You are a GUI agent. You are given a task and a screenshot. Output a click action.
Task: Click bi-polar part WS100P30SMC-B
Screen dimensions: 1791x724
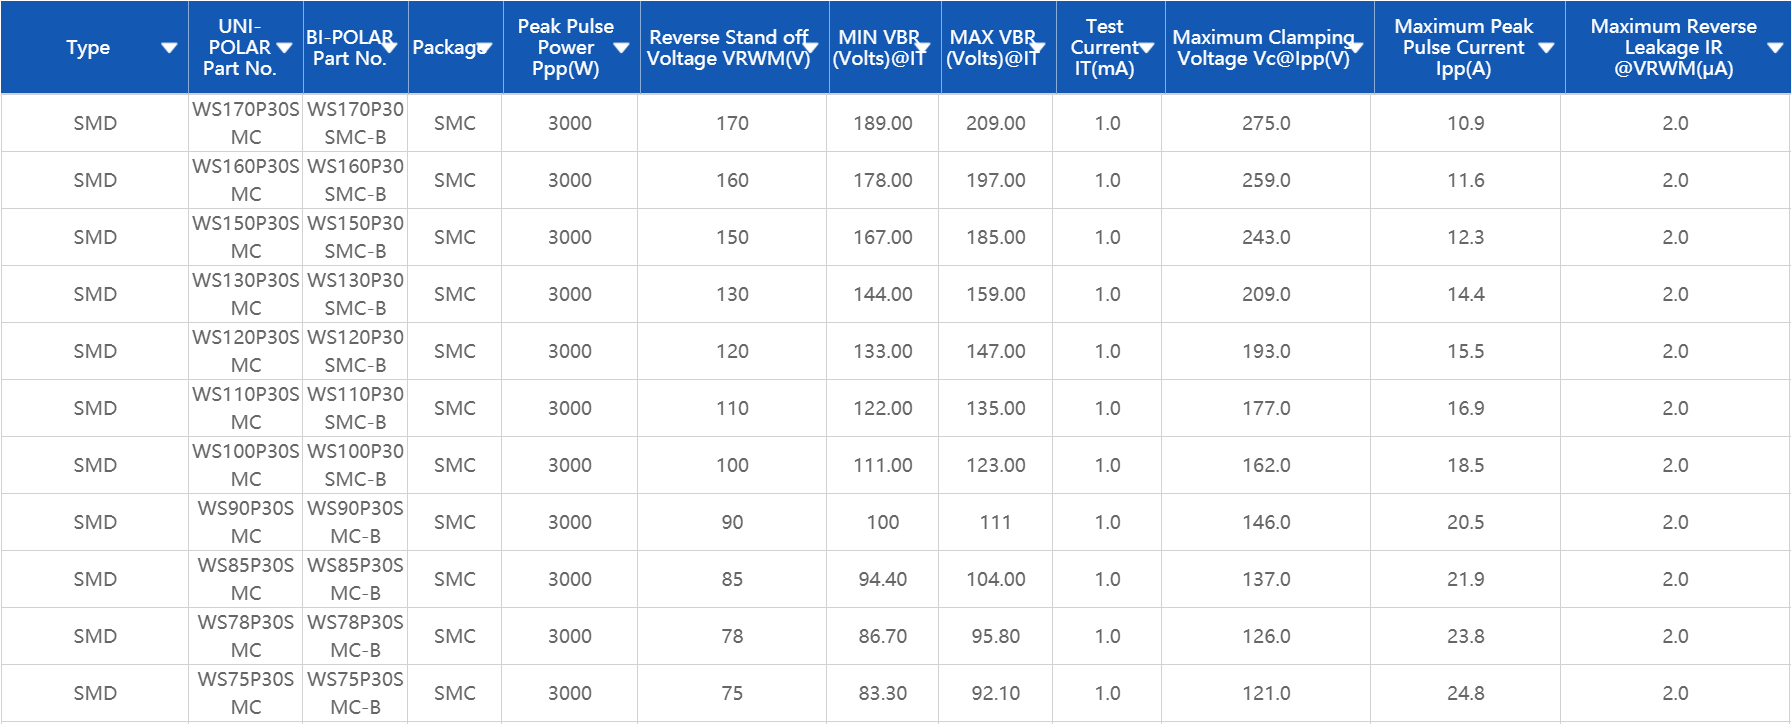pos(355,465)
